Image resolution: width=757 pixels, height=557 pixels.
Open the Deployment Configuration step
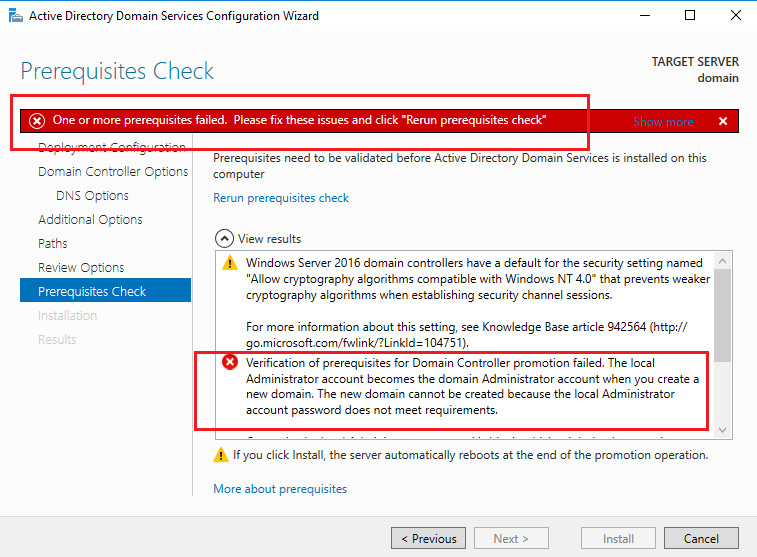coord(111,148)
